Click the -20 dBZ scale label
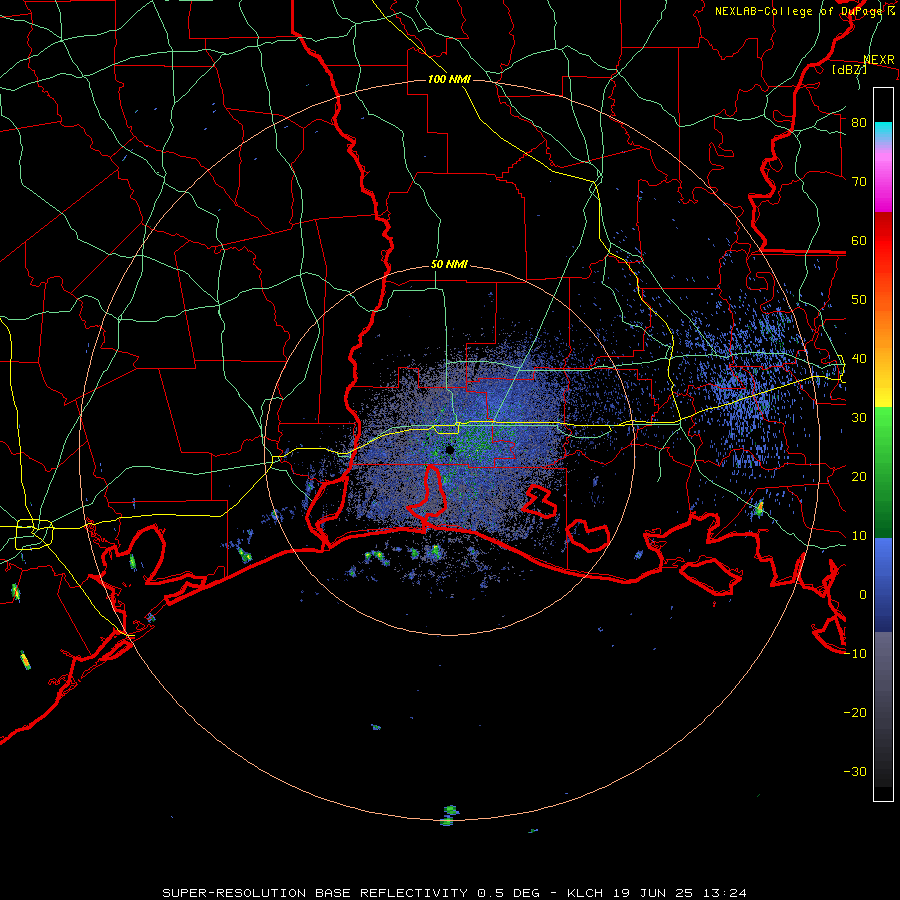Viewport: 900px width, 900px height. [x=855, y=713]
